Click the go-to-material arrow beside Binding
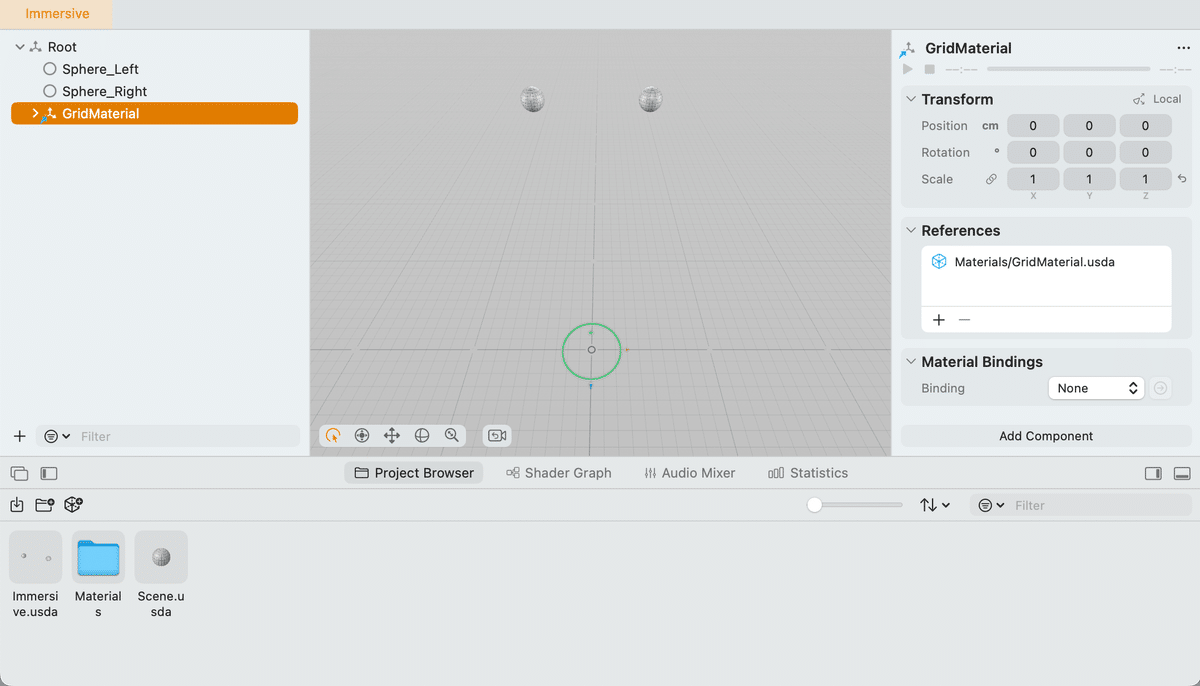 [1161, 388]
